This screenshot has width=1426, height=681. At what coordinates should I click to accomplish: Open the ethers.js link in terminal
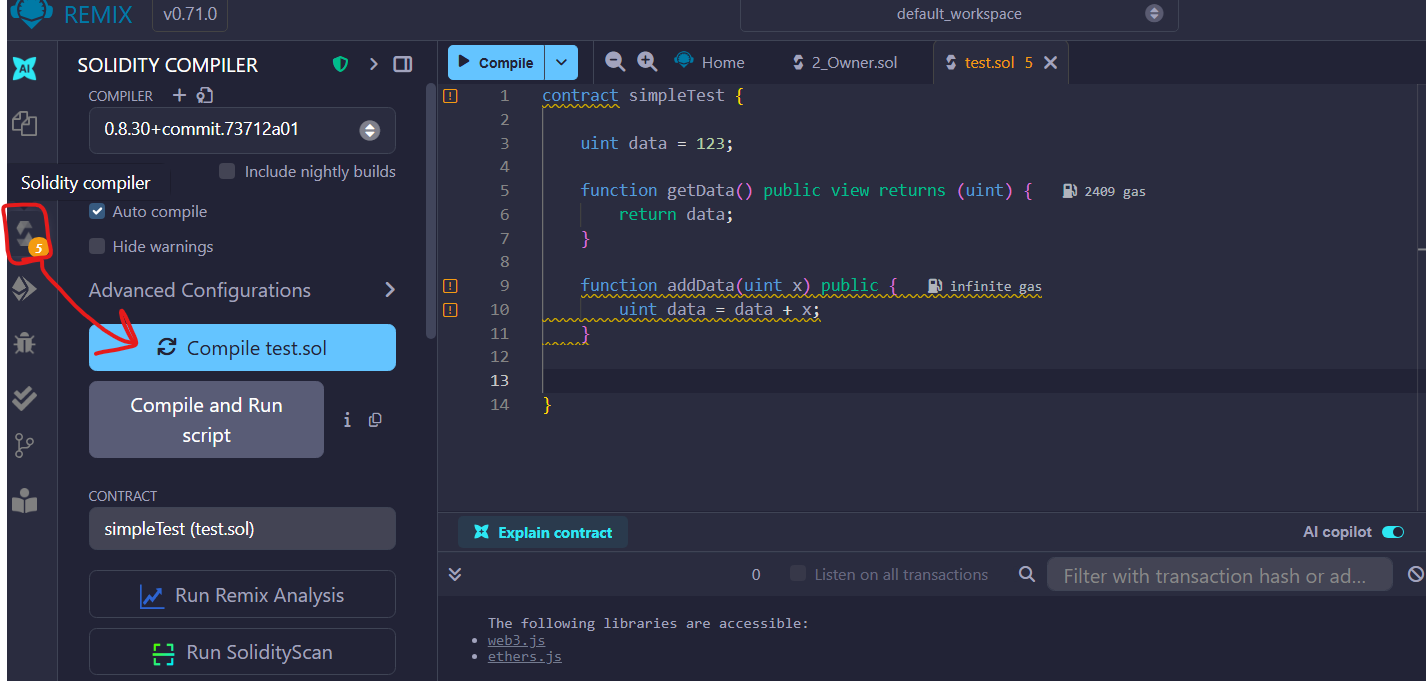pyautogui.click(x=524, y=657)
